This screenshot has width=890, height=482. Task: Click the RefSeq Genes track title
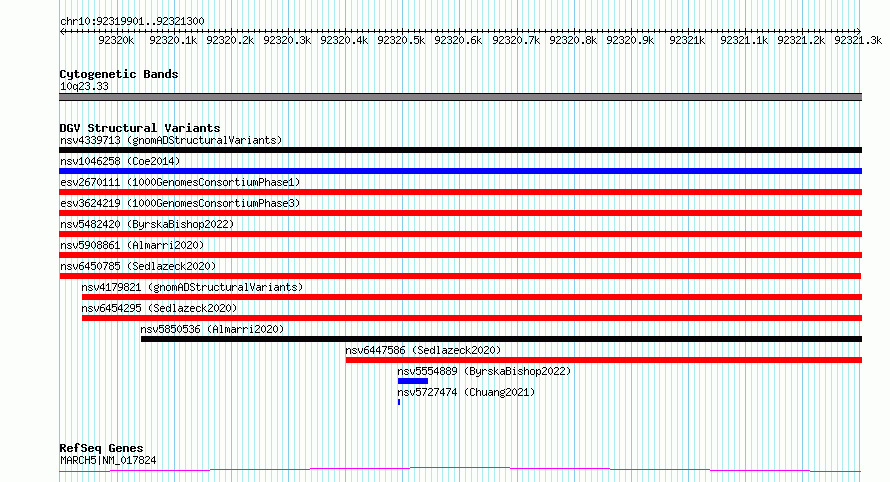click(101, 448)
